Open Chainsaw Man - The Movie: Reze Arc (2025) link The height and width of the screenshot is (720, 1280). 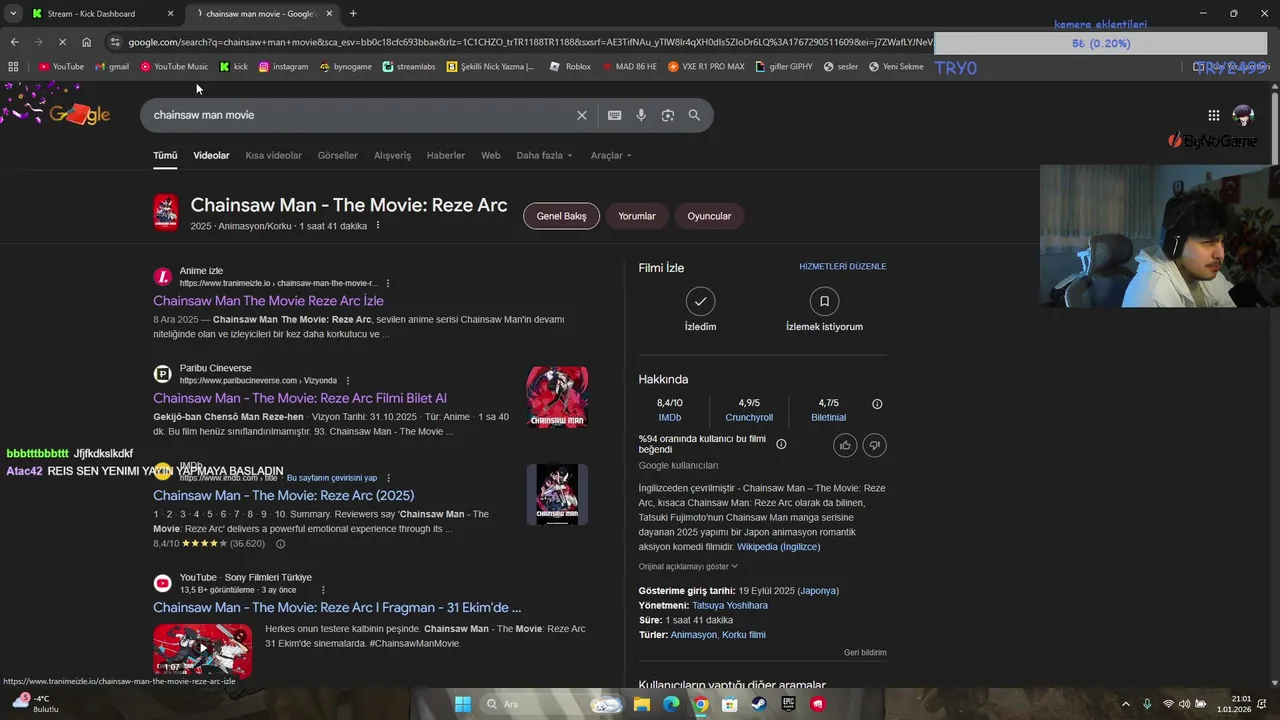[x=283, y=495]
